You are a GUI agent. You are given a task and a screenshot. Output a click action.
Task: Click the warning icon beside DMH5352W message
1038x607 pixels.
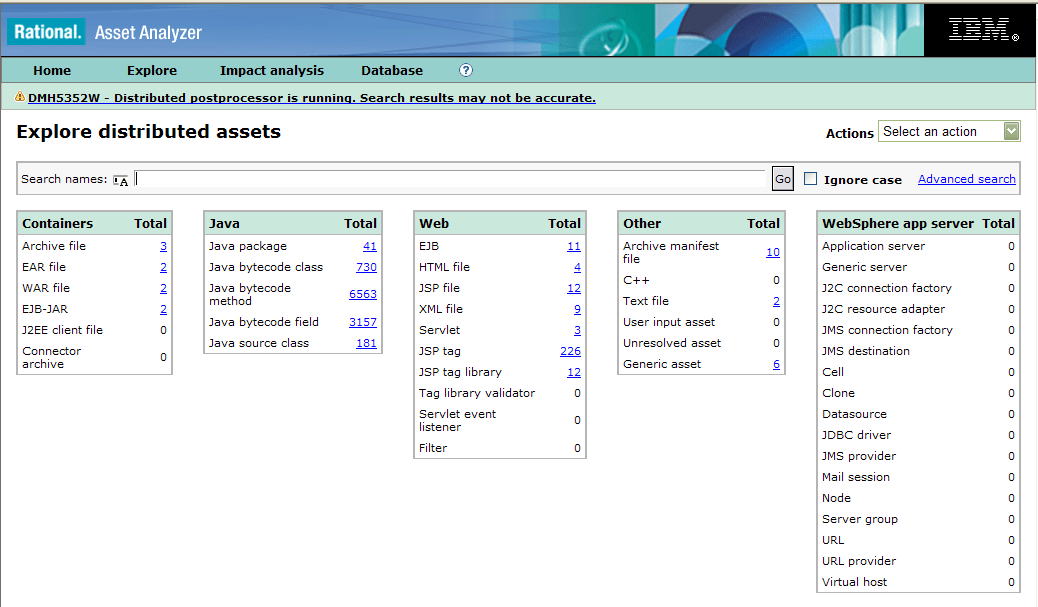(x=20, y=98)
